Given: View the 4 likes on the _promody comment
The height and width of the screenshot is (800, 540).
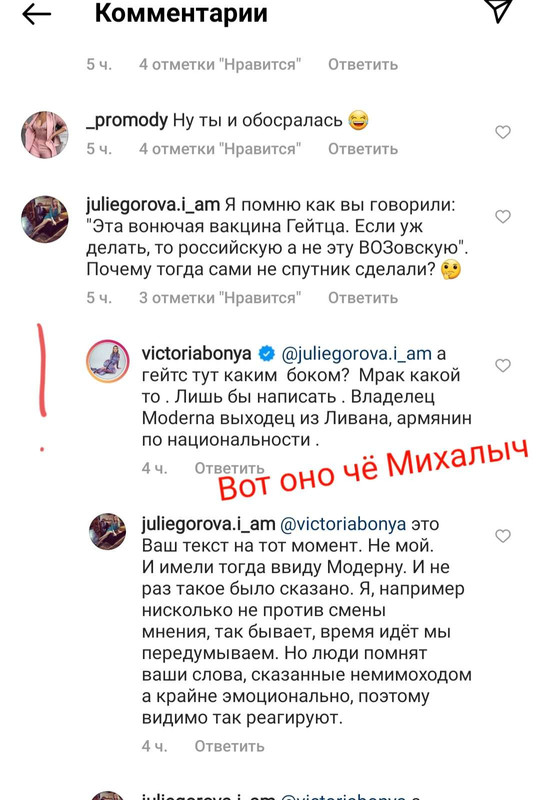Looking at the screenshot, I should [220, 149].
